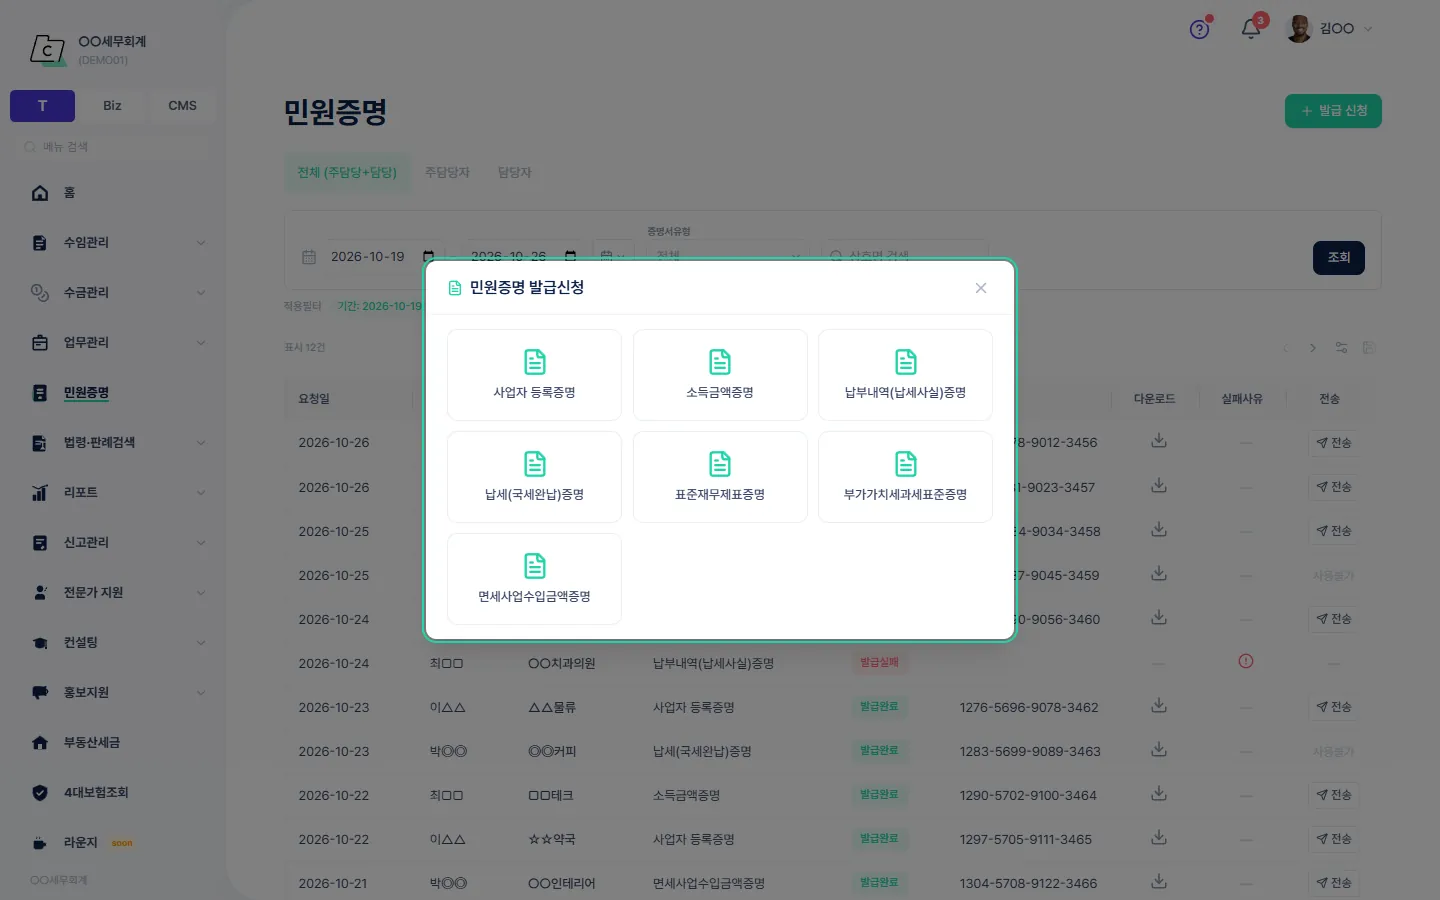1440x900 pixels.
Task: View failure reason icon for OO치과의원
Action: click(1246, 661)
